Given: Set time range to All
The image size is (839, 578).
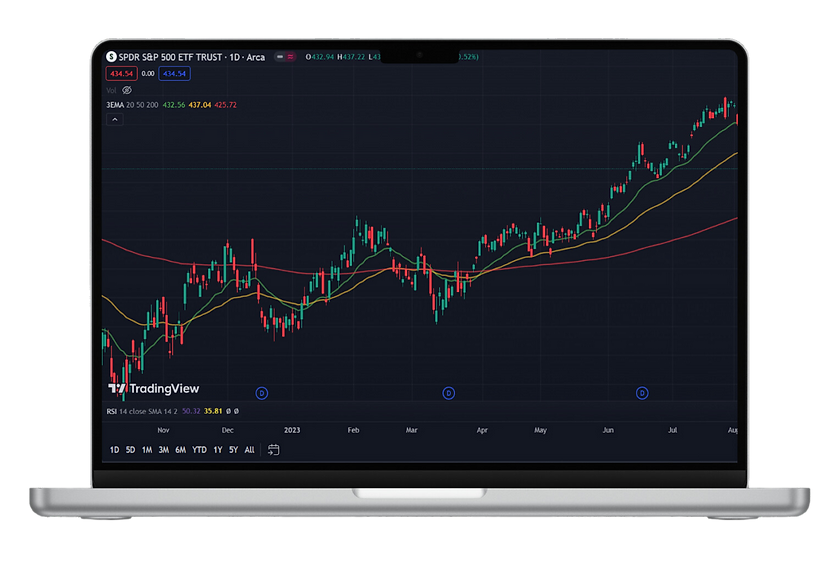Looking at the screenshot, I should (249, 450).
